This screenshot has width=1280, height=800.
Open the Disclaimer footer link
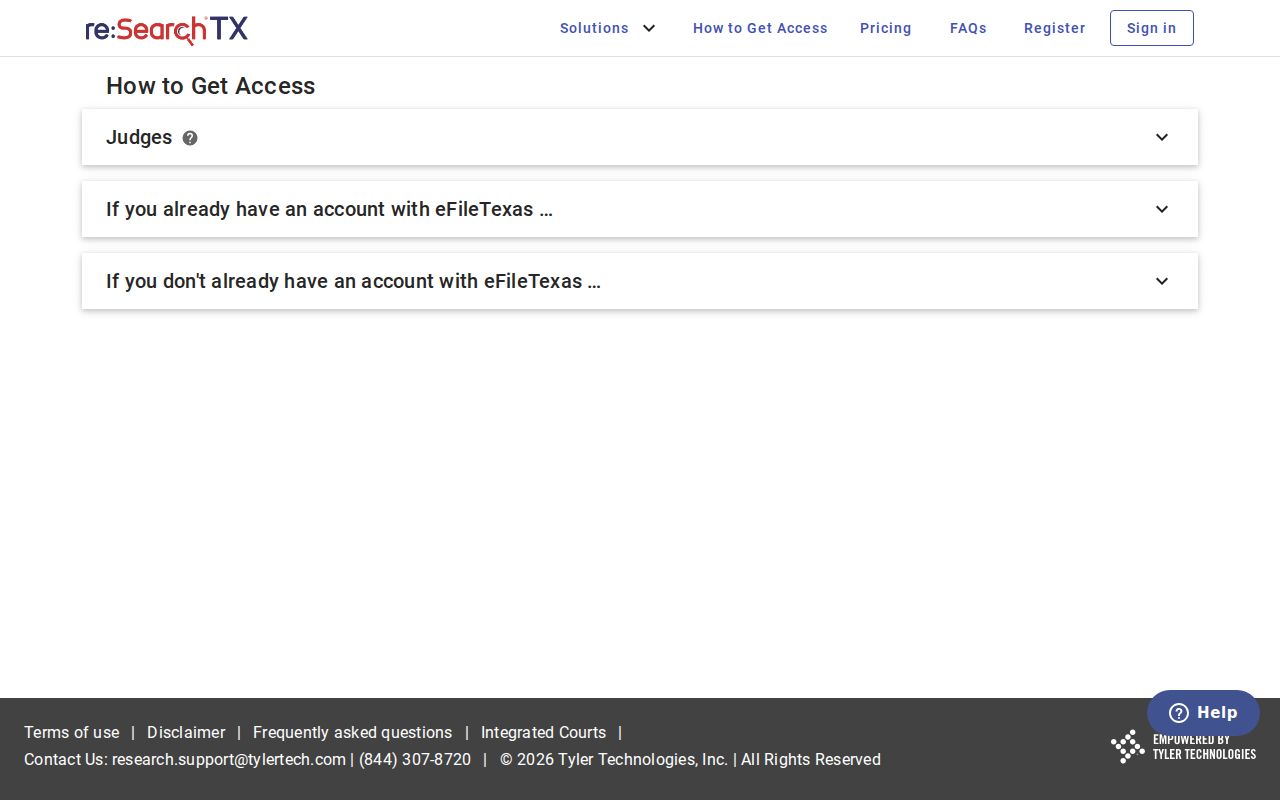pos(186,732)
